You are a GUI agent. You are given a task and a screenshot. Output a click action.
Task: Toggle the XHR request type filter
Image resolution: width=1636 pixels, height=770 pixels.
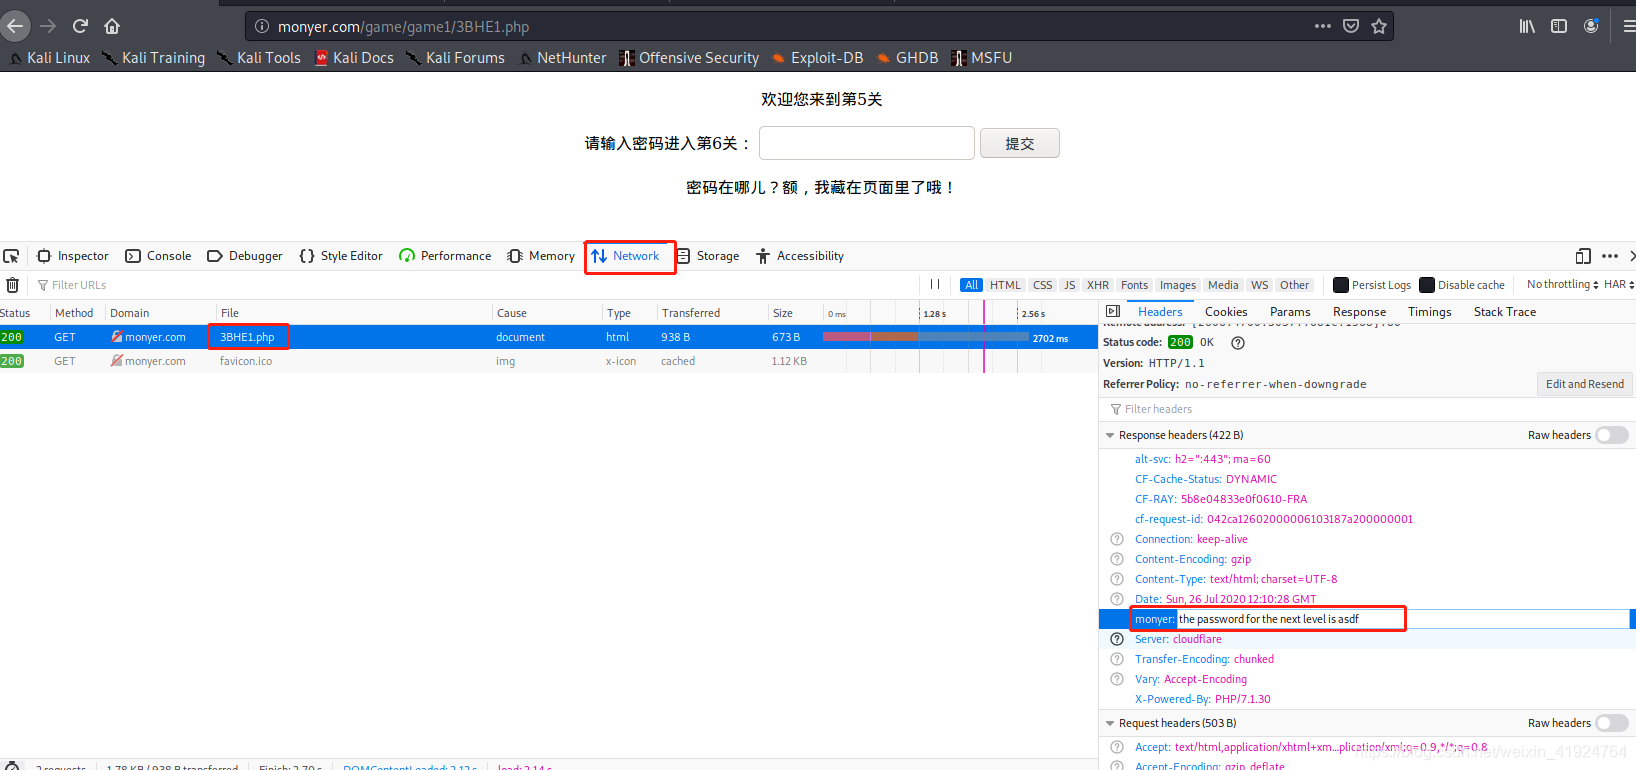(1098, 285)
